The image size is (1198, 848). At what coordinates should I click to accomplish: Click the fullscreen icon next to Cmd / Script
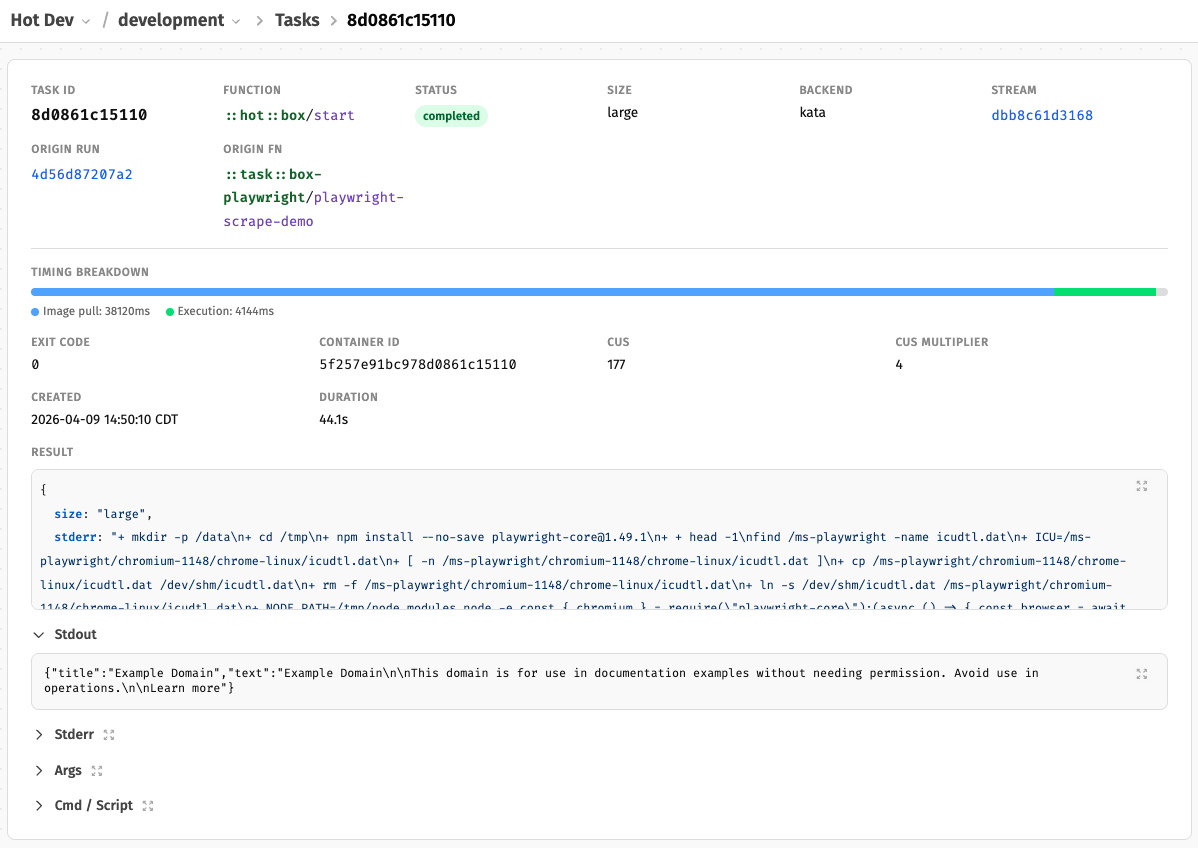(147, 805)
